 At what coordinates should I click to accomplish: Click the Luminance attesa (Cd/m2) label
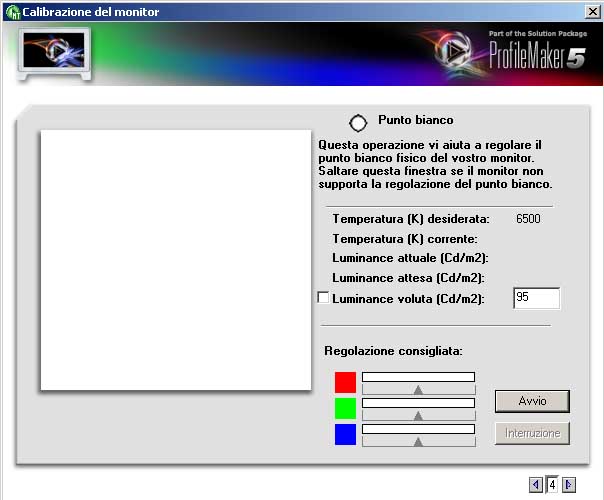coord(408,278)
